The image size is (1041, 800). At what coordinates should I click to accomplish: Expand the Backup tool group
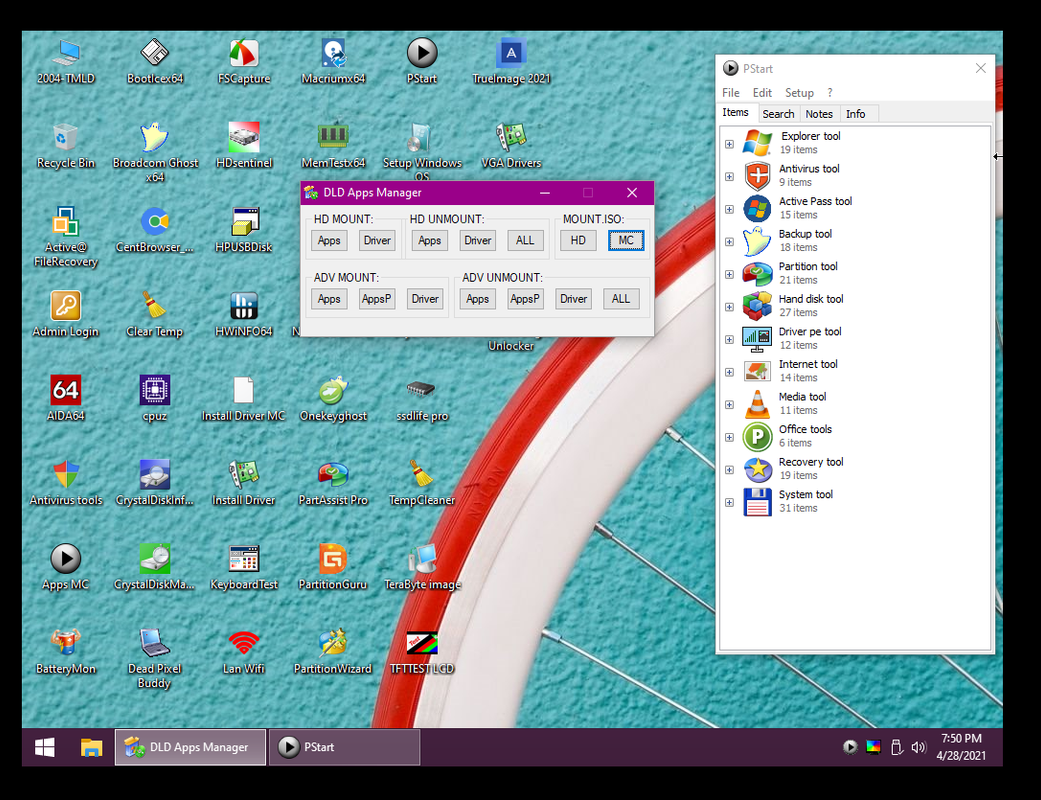point(729,242)
